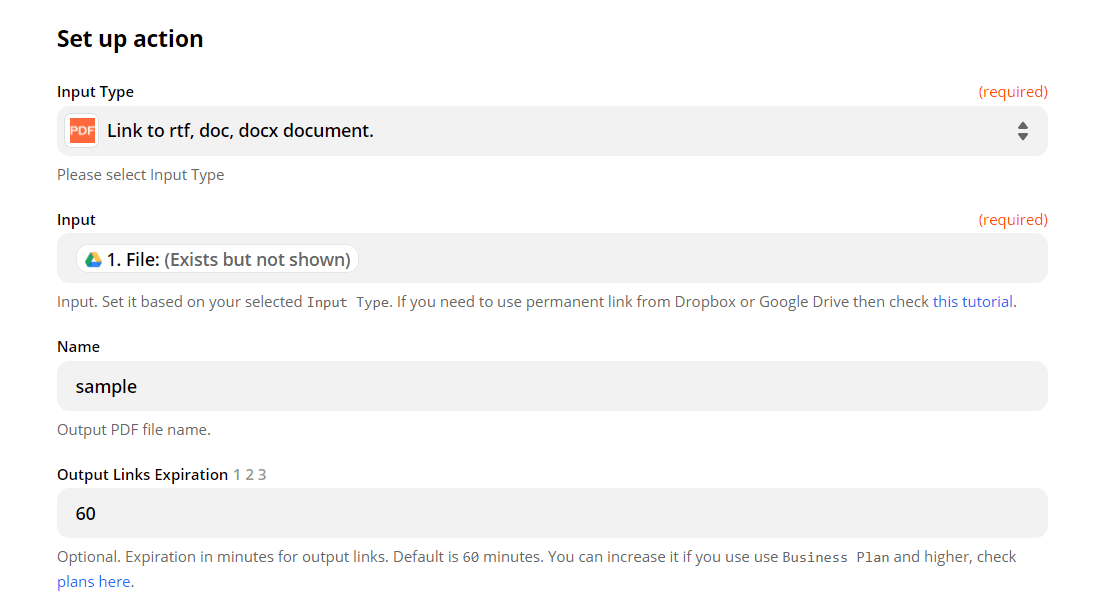Viewport: 1102px width, 612px height.
Task: Click the expiration field showing 60
Action: tap(551, 513)
